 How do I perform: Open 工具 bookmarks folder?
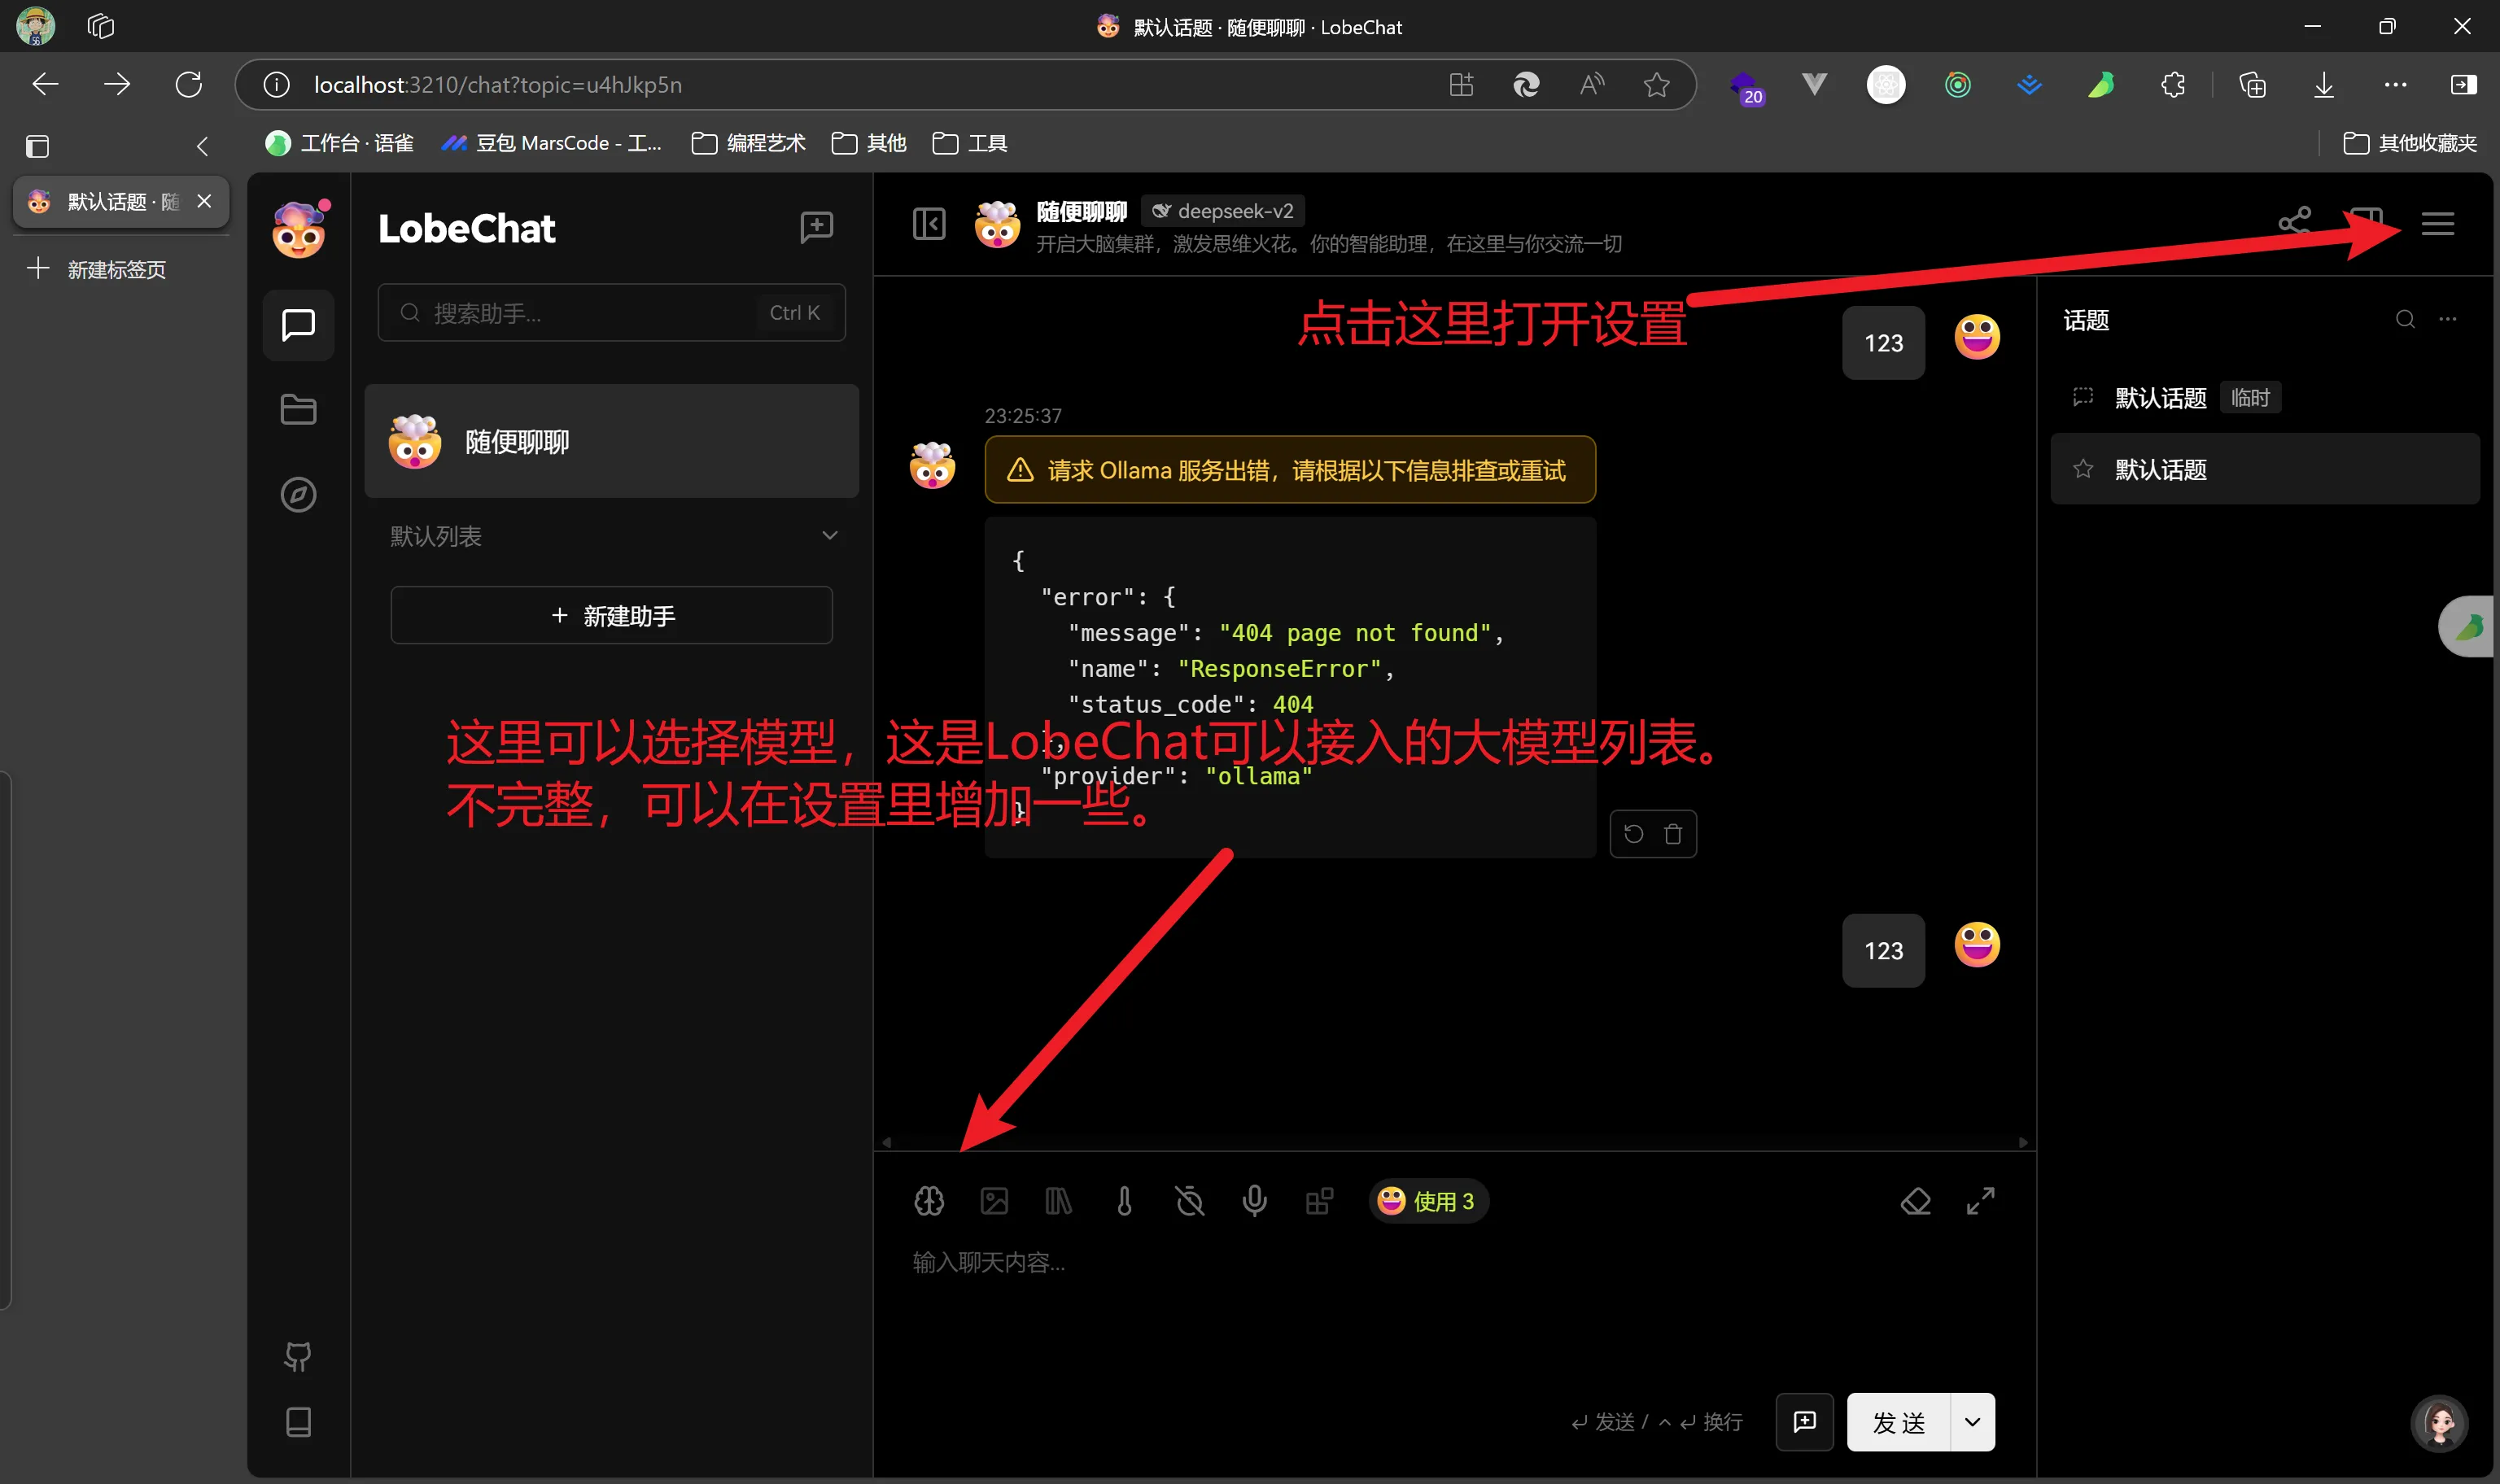[x=969, y=143]
